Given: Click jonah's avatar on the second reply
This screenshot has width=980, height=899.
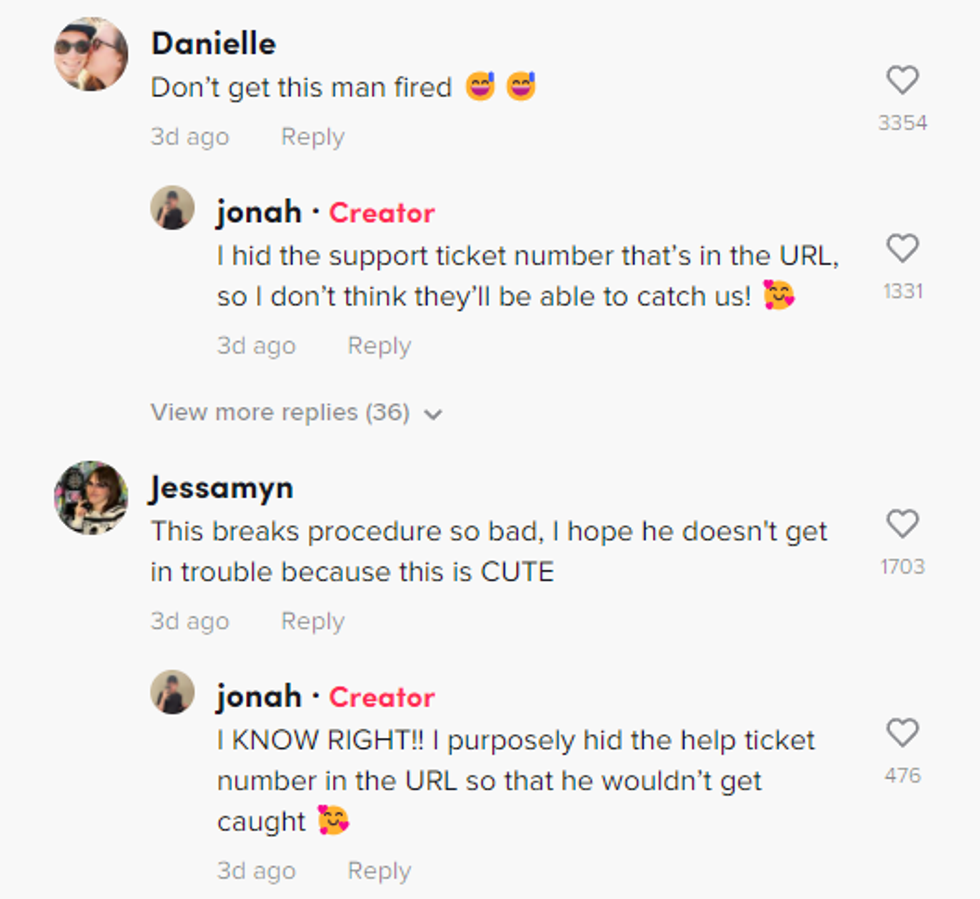Looking at the screenshot, I should (172, 691).
